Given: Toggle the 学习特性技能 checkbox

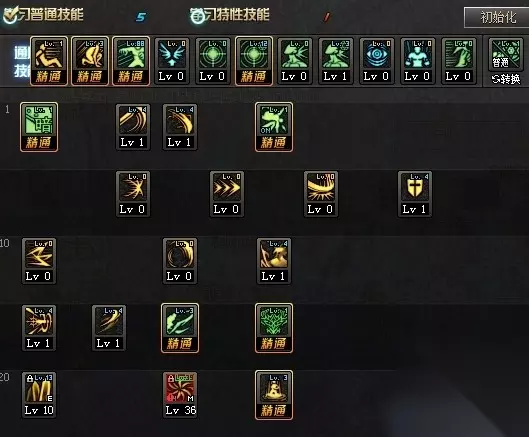Looking at the screenshot, I should point(197,16).
